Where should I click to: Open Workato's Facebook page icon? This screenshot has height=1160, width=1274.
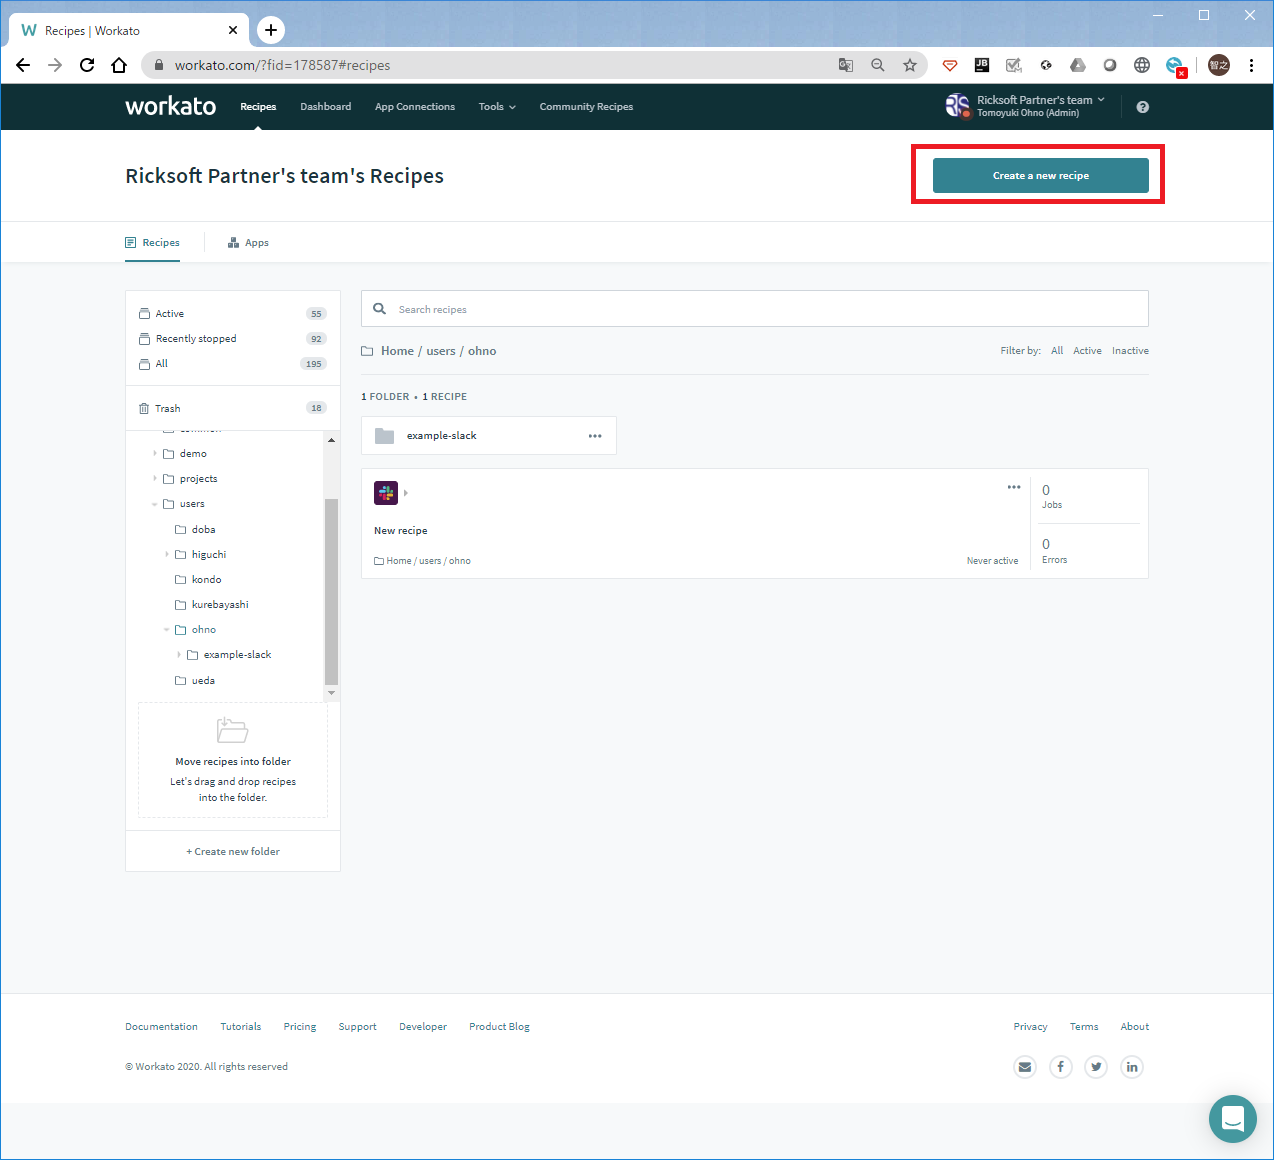pyautogui.click(x=1061, y=1067)
